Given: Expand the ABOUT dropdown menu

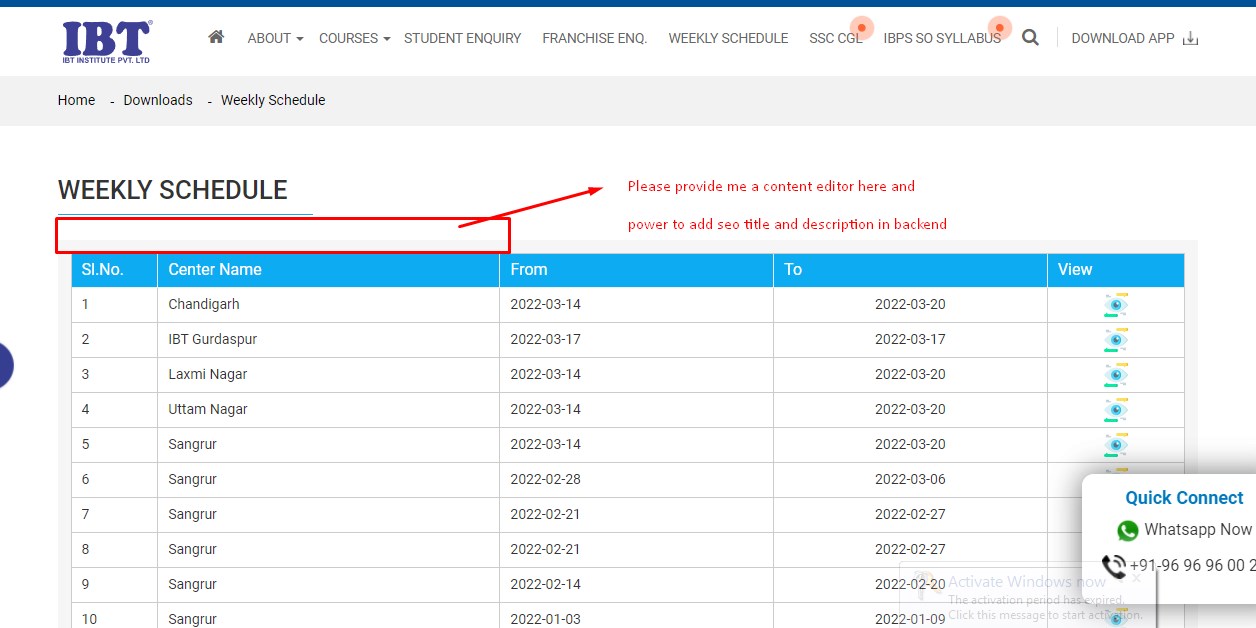Looking at the screenshot, I should pyautogui.click(x=275, y=38).
